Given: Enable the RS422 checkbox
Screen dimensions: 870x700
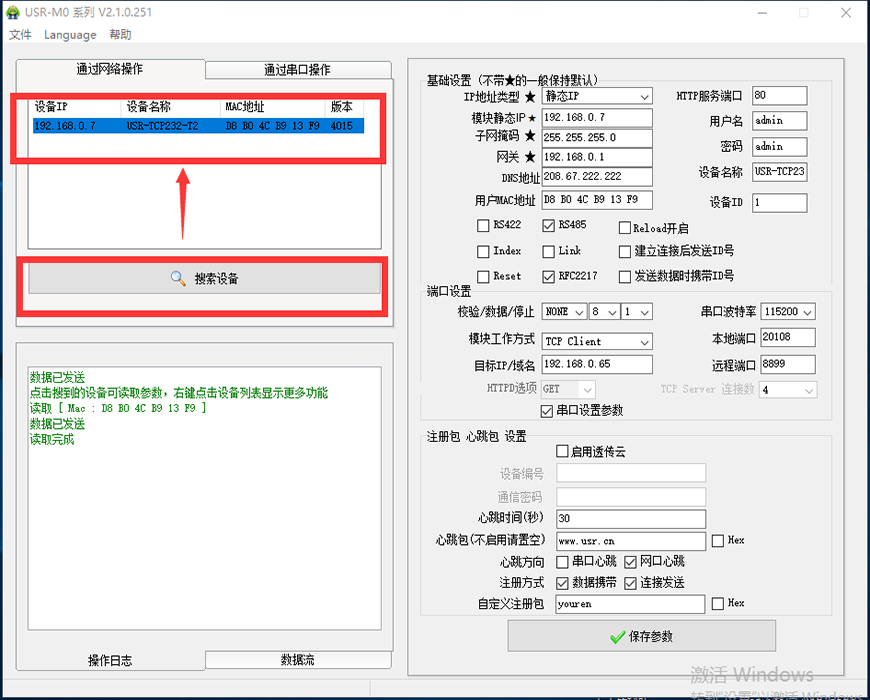Looking at the screenshot, I should coord(484,226).
